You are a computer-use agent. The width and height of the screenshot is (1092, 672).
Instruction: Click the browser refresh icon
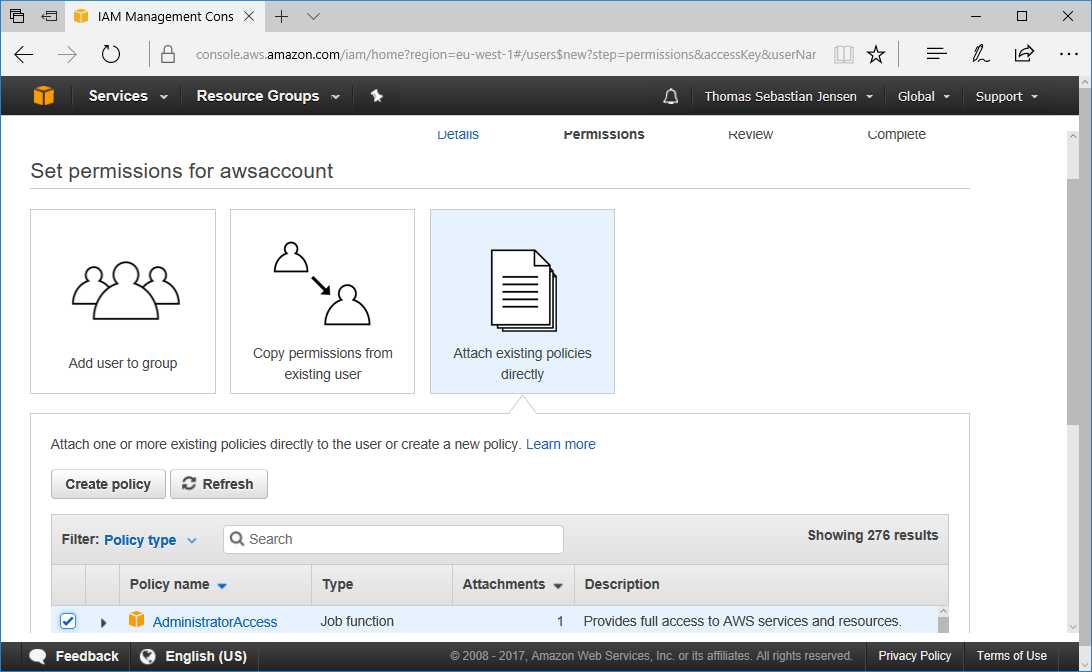[x=111, y=54]
